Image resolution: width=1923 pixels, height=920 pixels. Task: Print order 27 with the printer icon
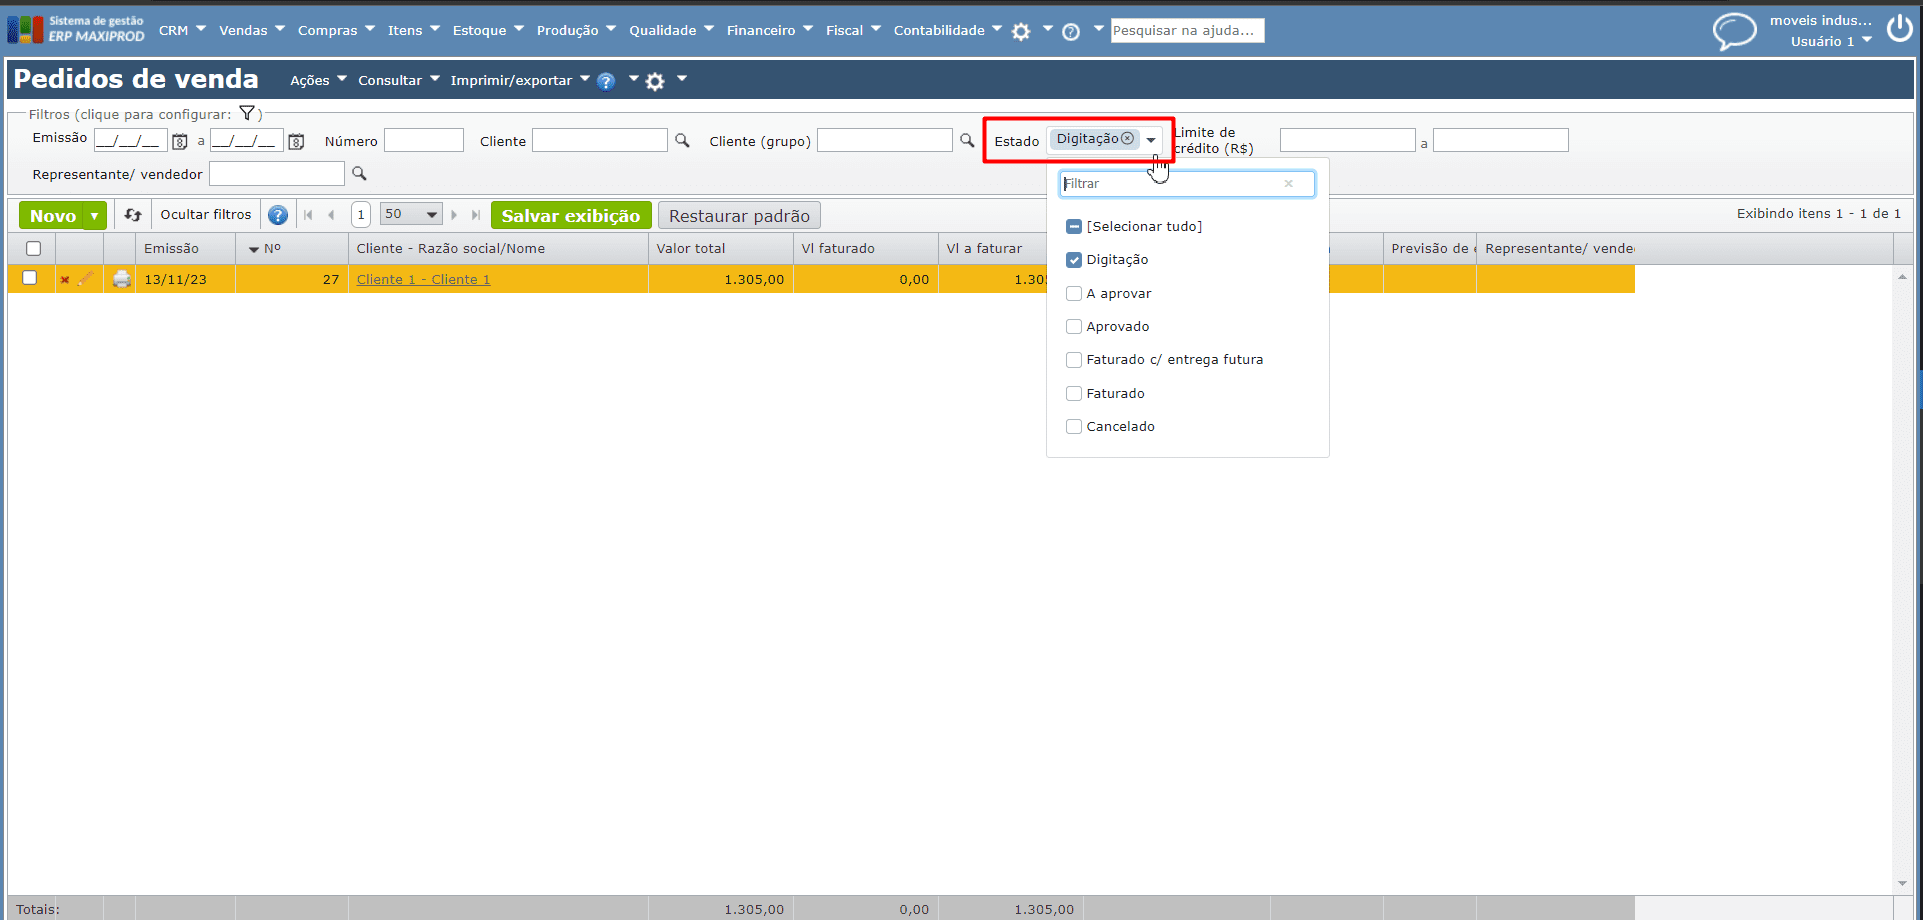(122, 279)
